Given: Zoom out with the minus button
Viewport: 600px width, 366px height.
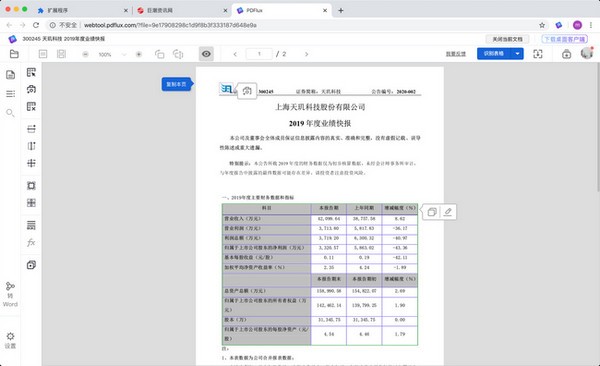Looking at the screenshot, I should click(x=85, y=54).
